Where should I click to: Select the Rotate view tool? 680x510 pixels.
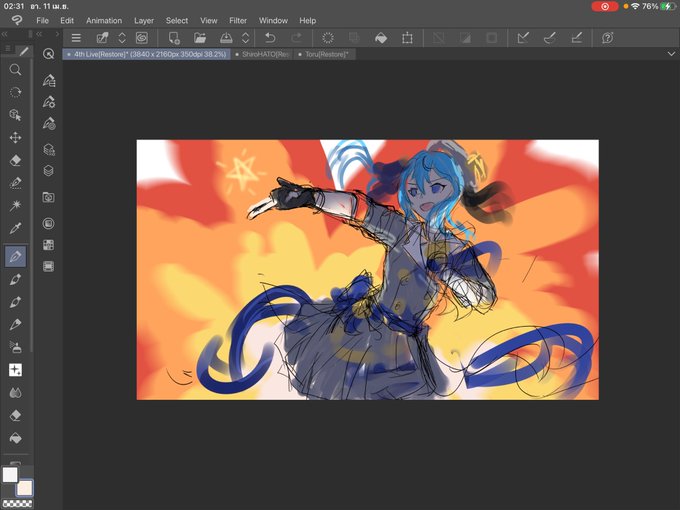point(15,92)
